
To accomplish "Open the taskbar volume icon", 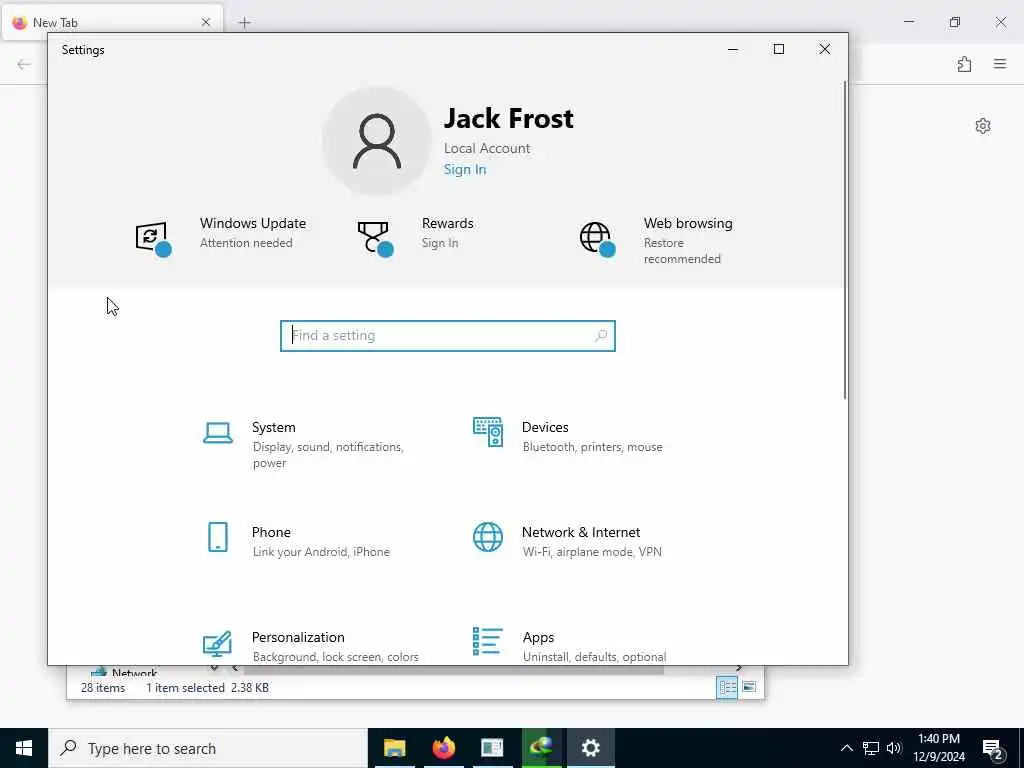I will [895, 748].
